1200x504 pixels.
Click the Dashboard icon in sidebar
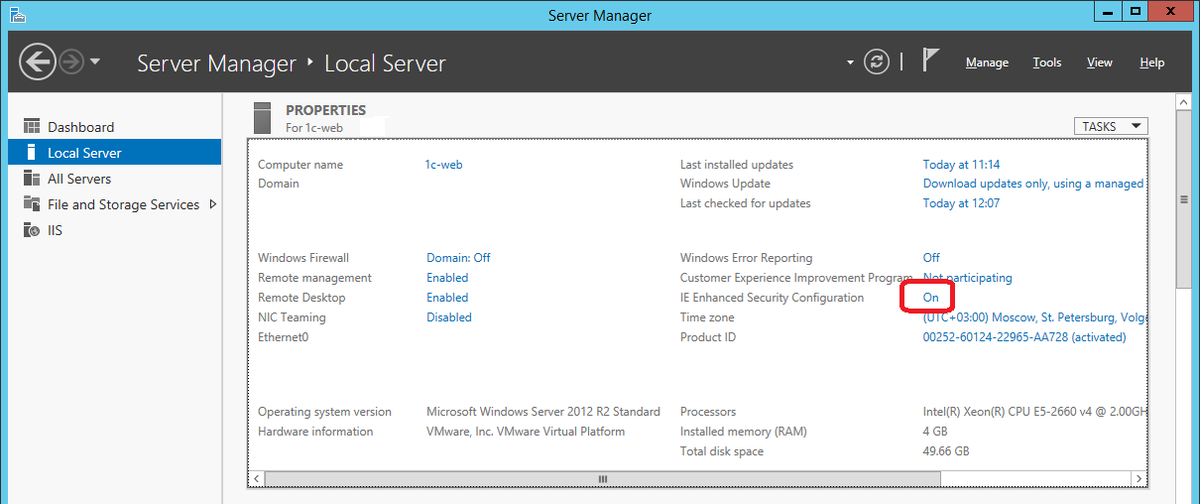(x=31, y=127)
